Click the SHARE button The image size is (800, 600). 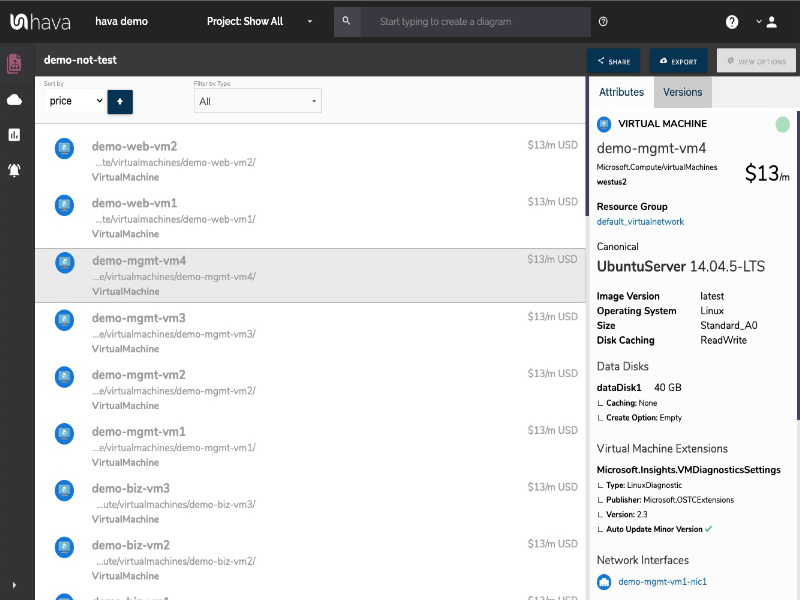[x=613, y=60]
